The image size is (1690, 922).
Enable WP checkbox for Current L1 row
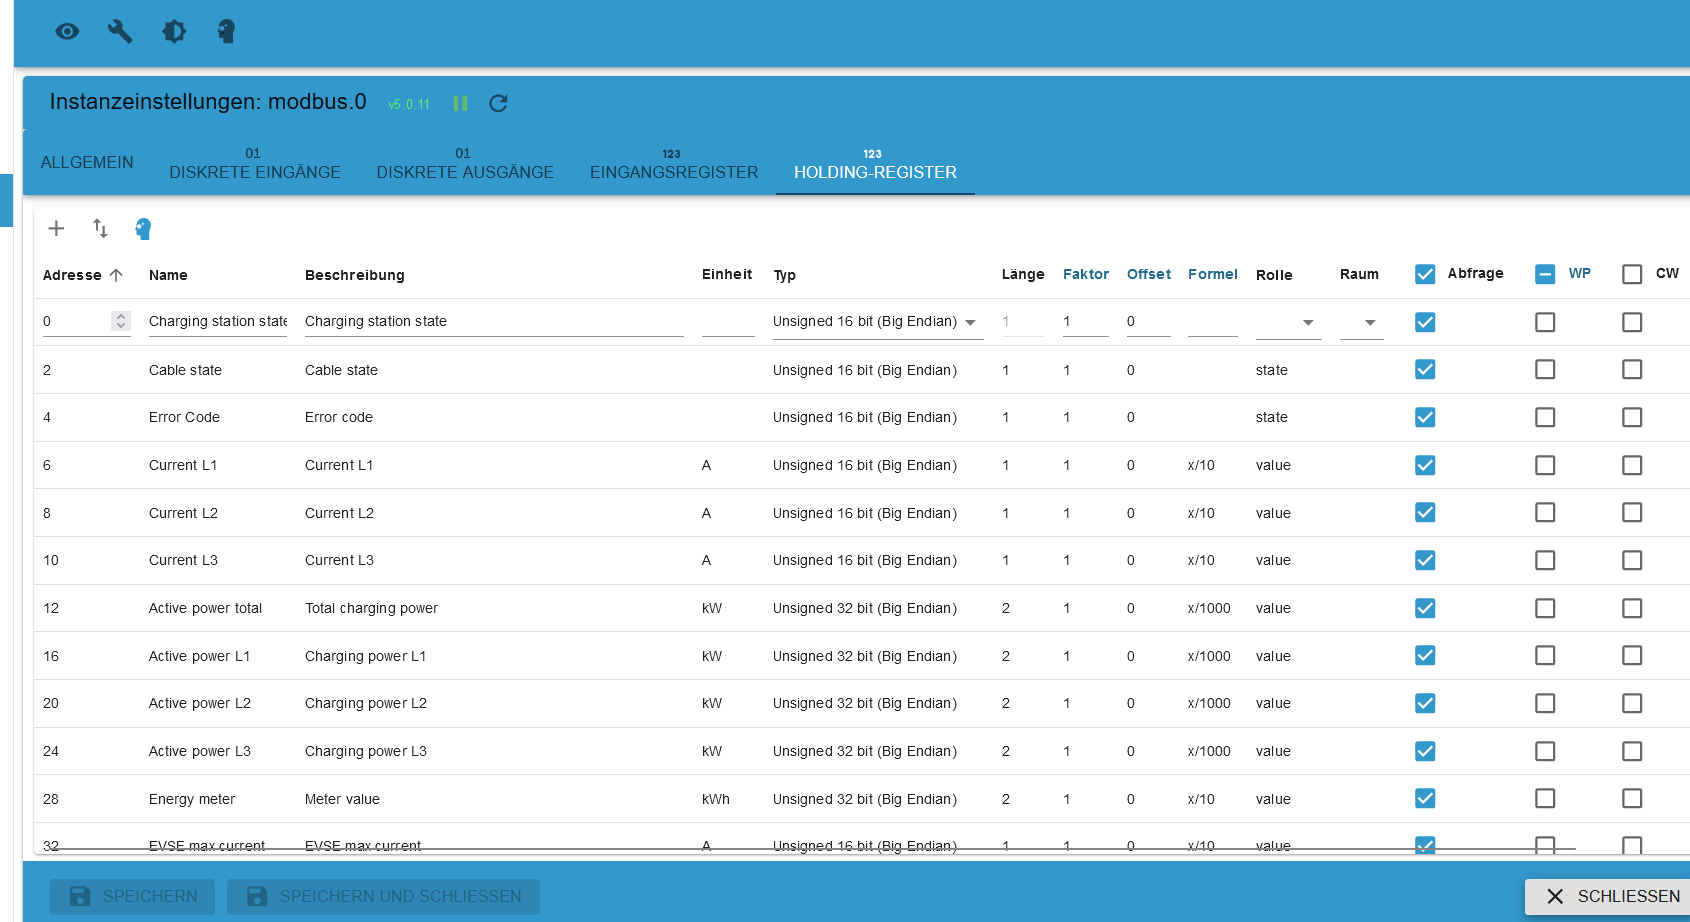click(1545, 465)
